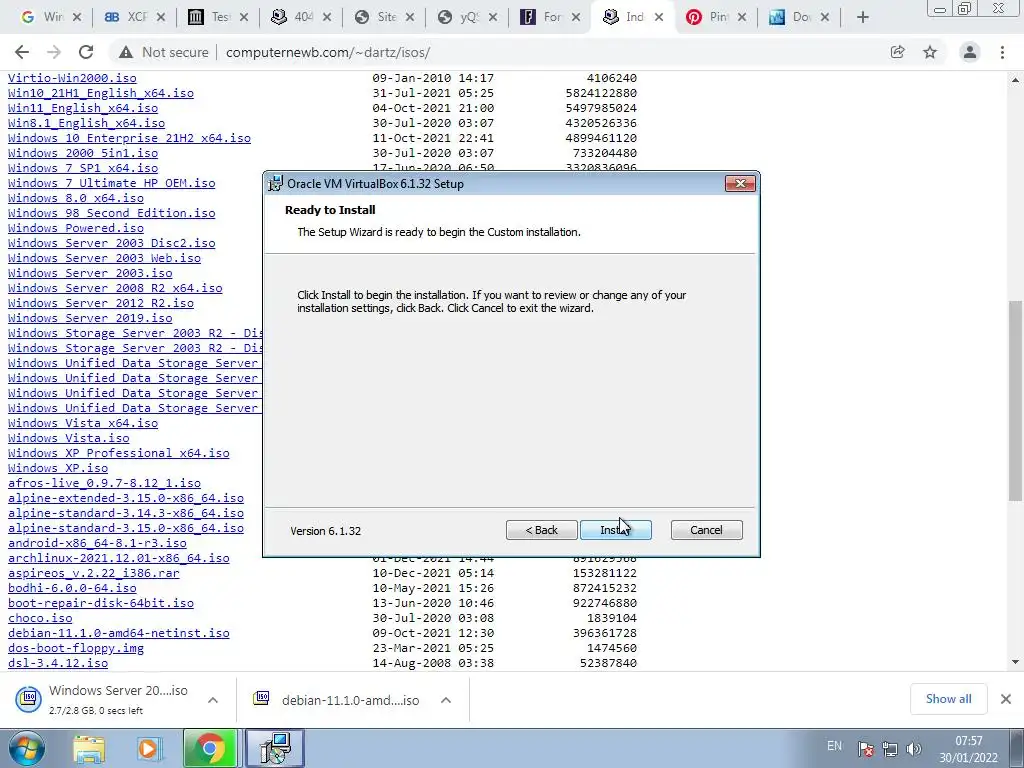The height and width of the screenshot is (768, 1024).
Task: Click page scroll up arrow
Action: 1015,80
